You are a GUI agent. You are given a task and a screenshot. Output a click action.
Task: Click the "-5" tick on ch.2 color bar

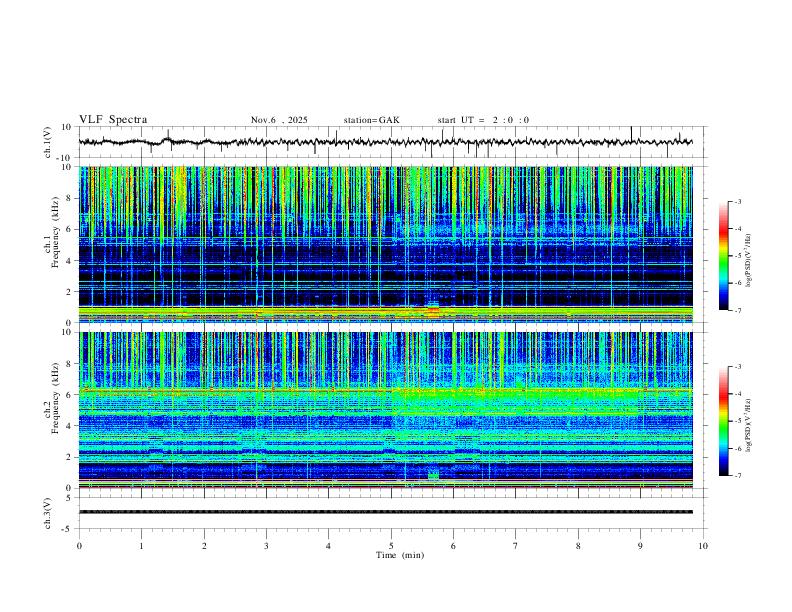point(737,421)
